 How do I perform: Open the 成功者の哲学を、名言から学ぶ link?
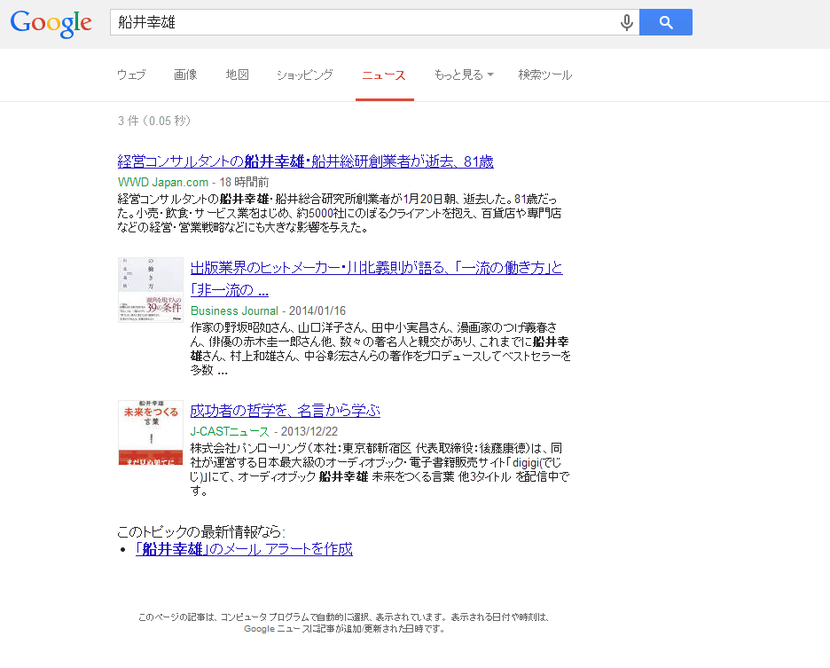[x=285, y=410]
